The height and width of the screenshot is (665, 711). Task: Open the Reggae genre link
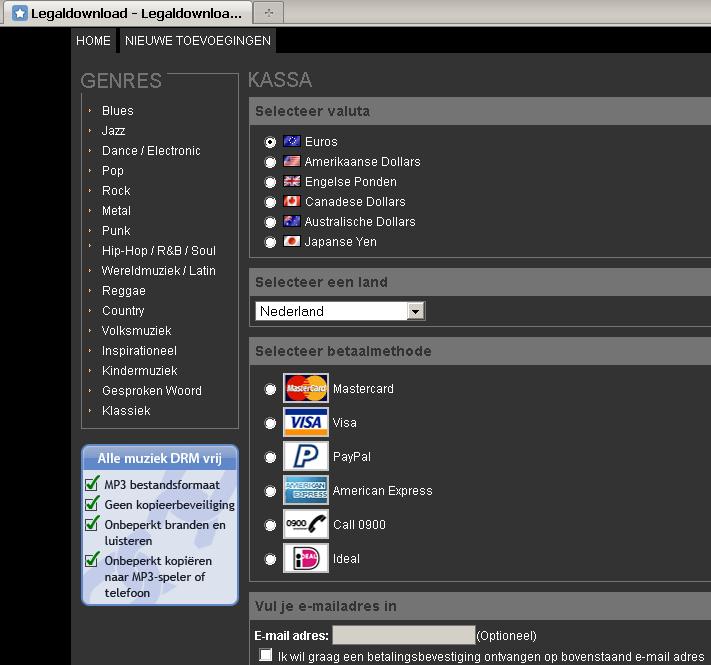point(124,291)
